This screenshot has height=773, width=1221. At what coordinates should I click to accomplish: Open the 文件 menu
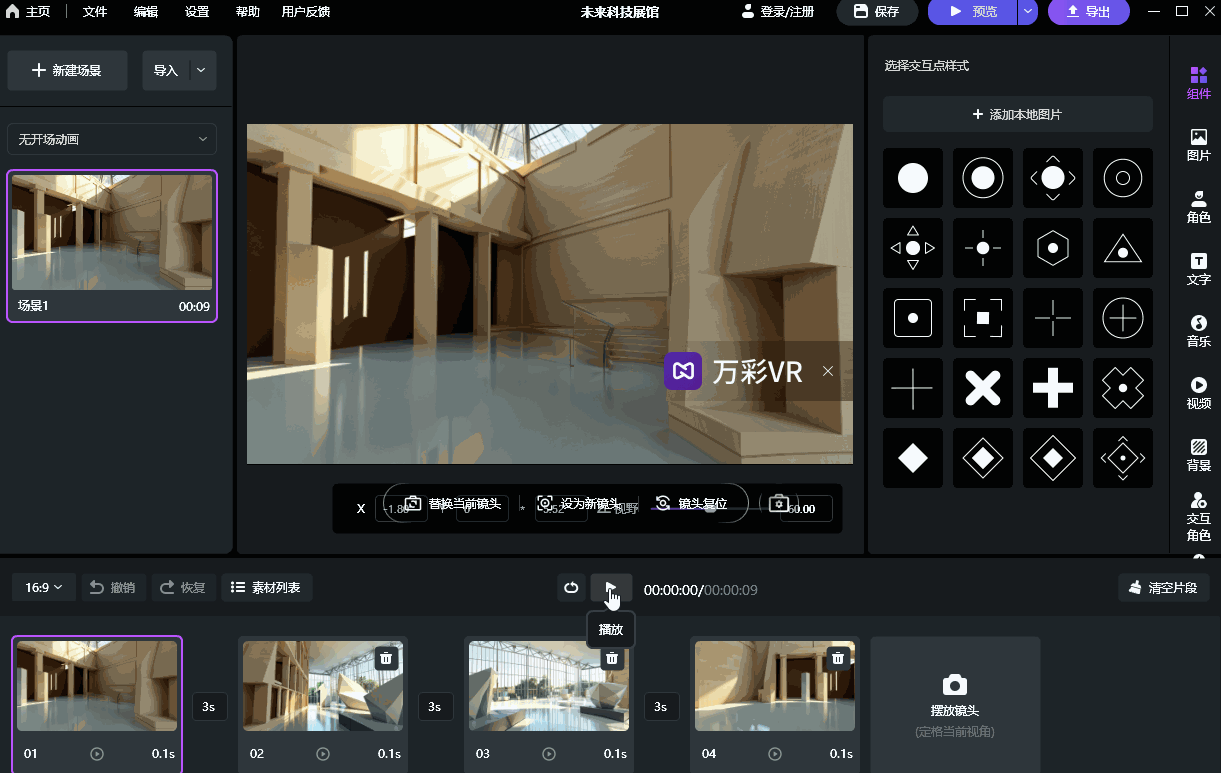[94, 12]
